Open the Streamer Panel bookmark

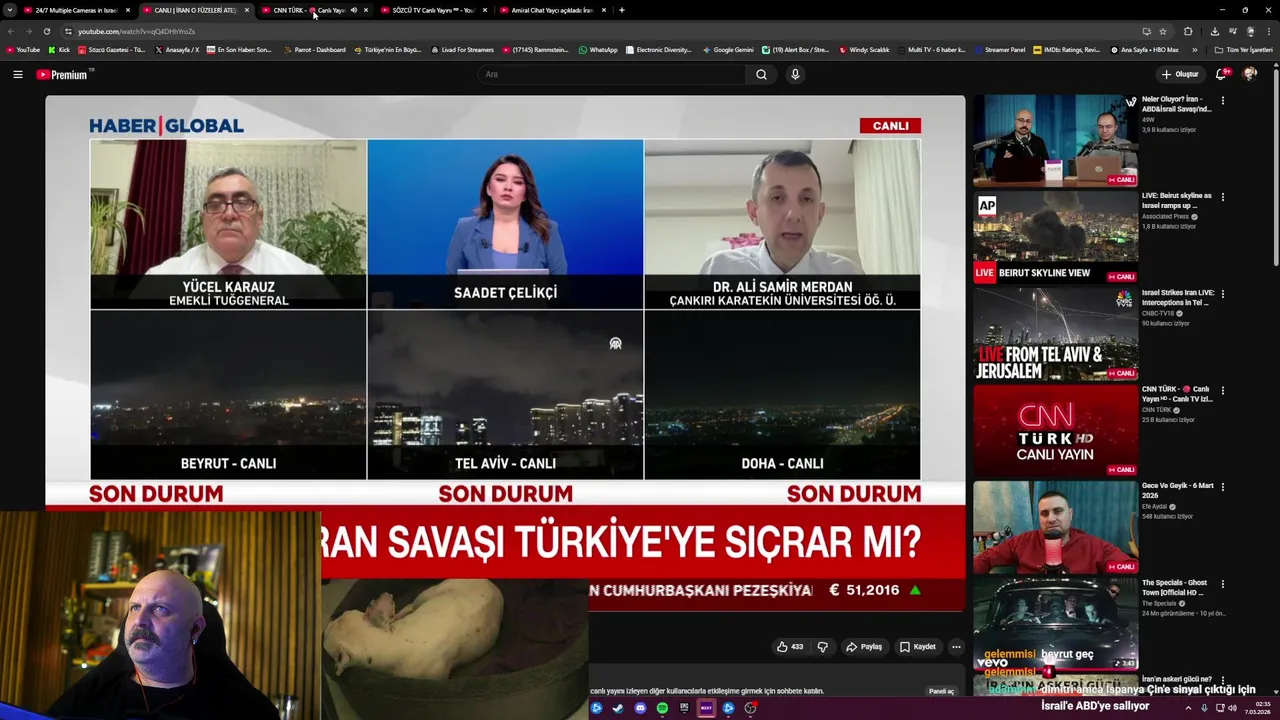(x=999, y=50)
